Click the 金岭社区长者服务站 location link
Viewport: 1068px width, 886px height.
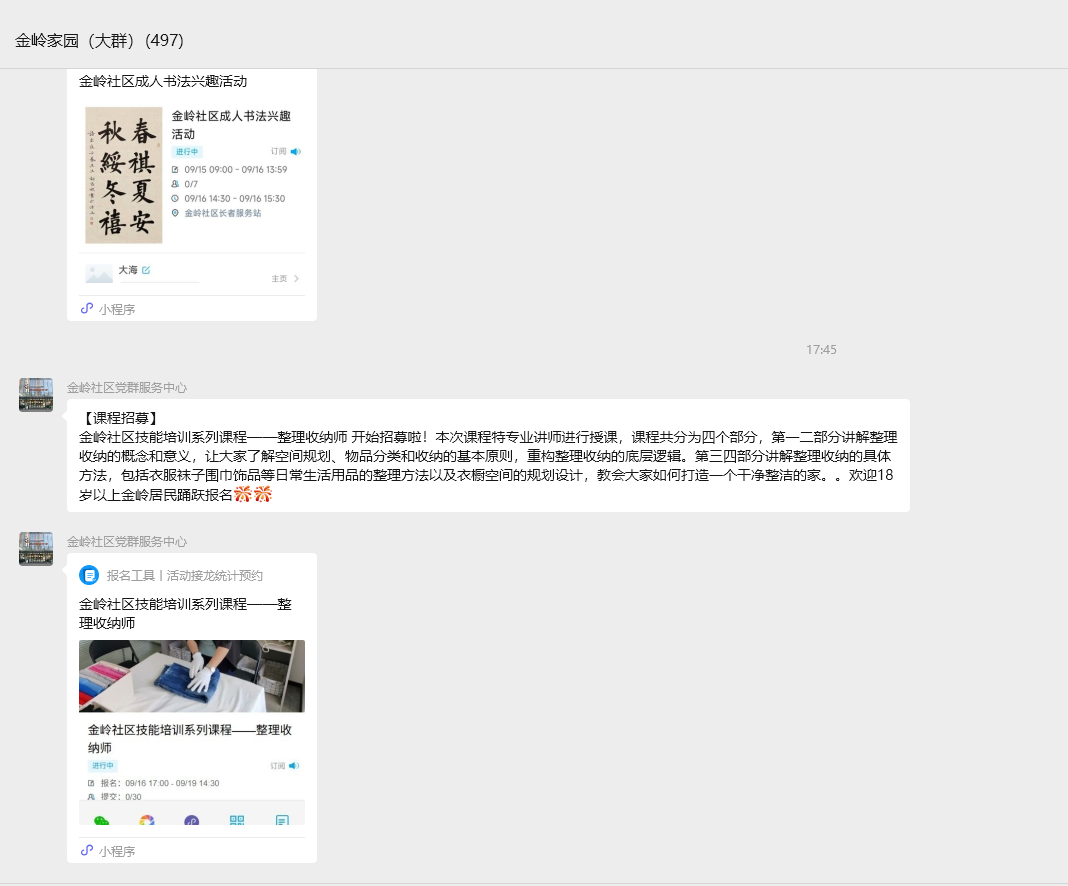(x=222, y=213)
